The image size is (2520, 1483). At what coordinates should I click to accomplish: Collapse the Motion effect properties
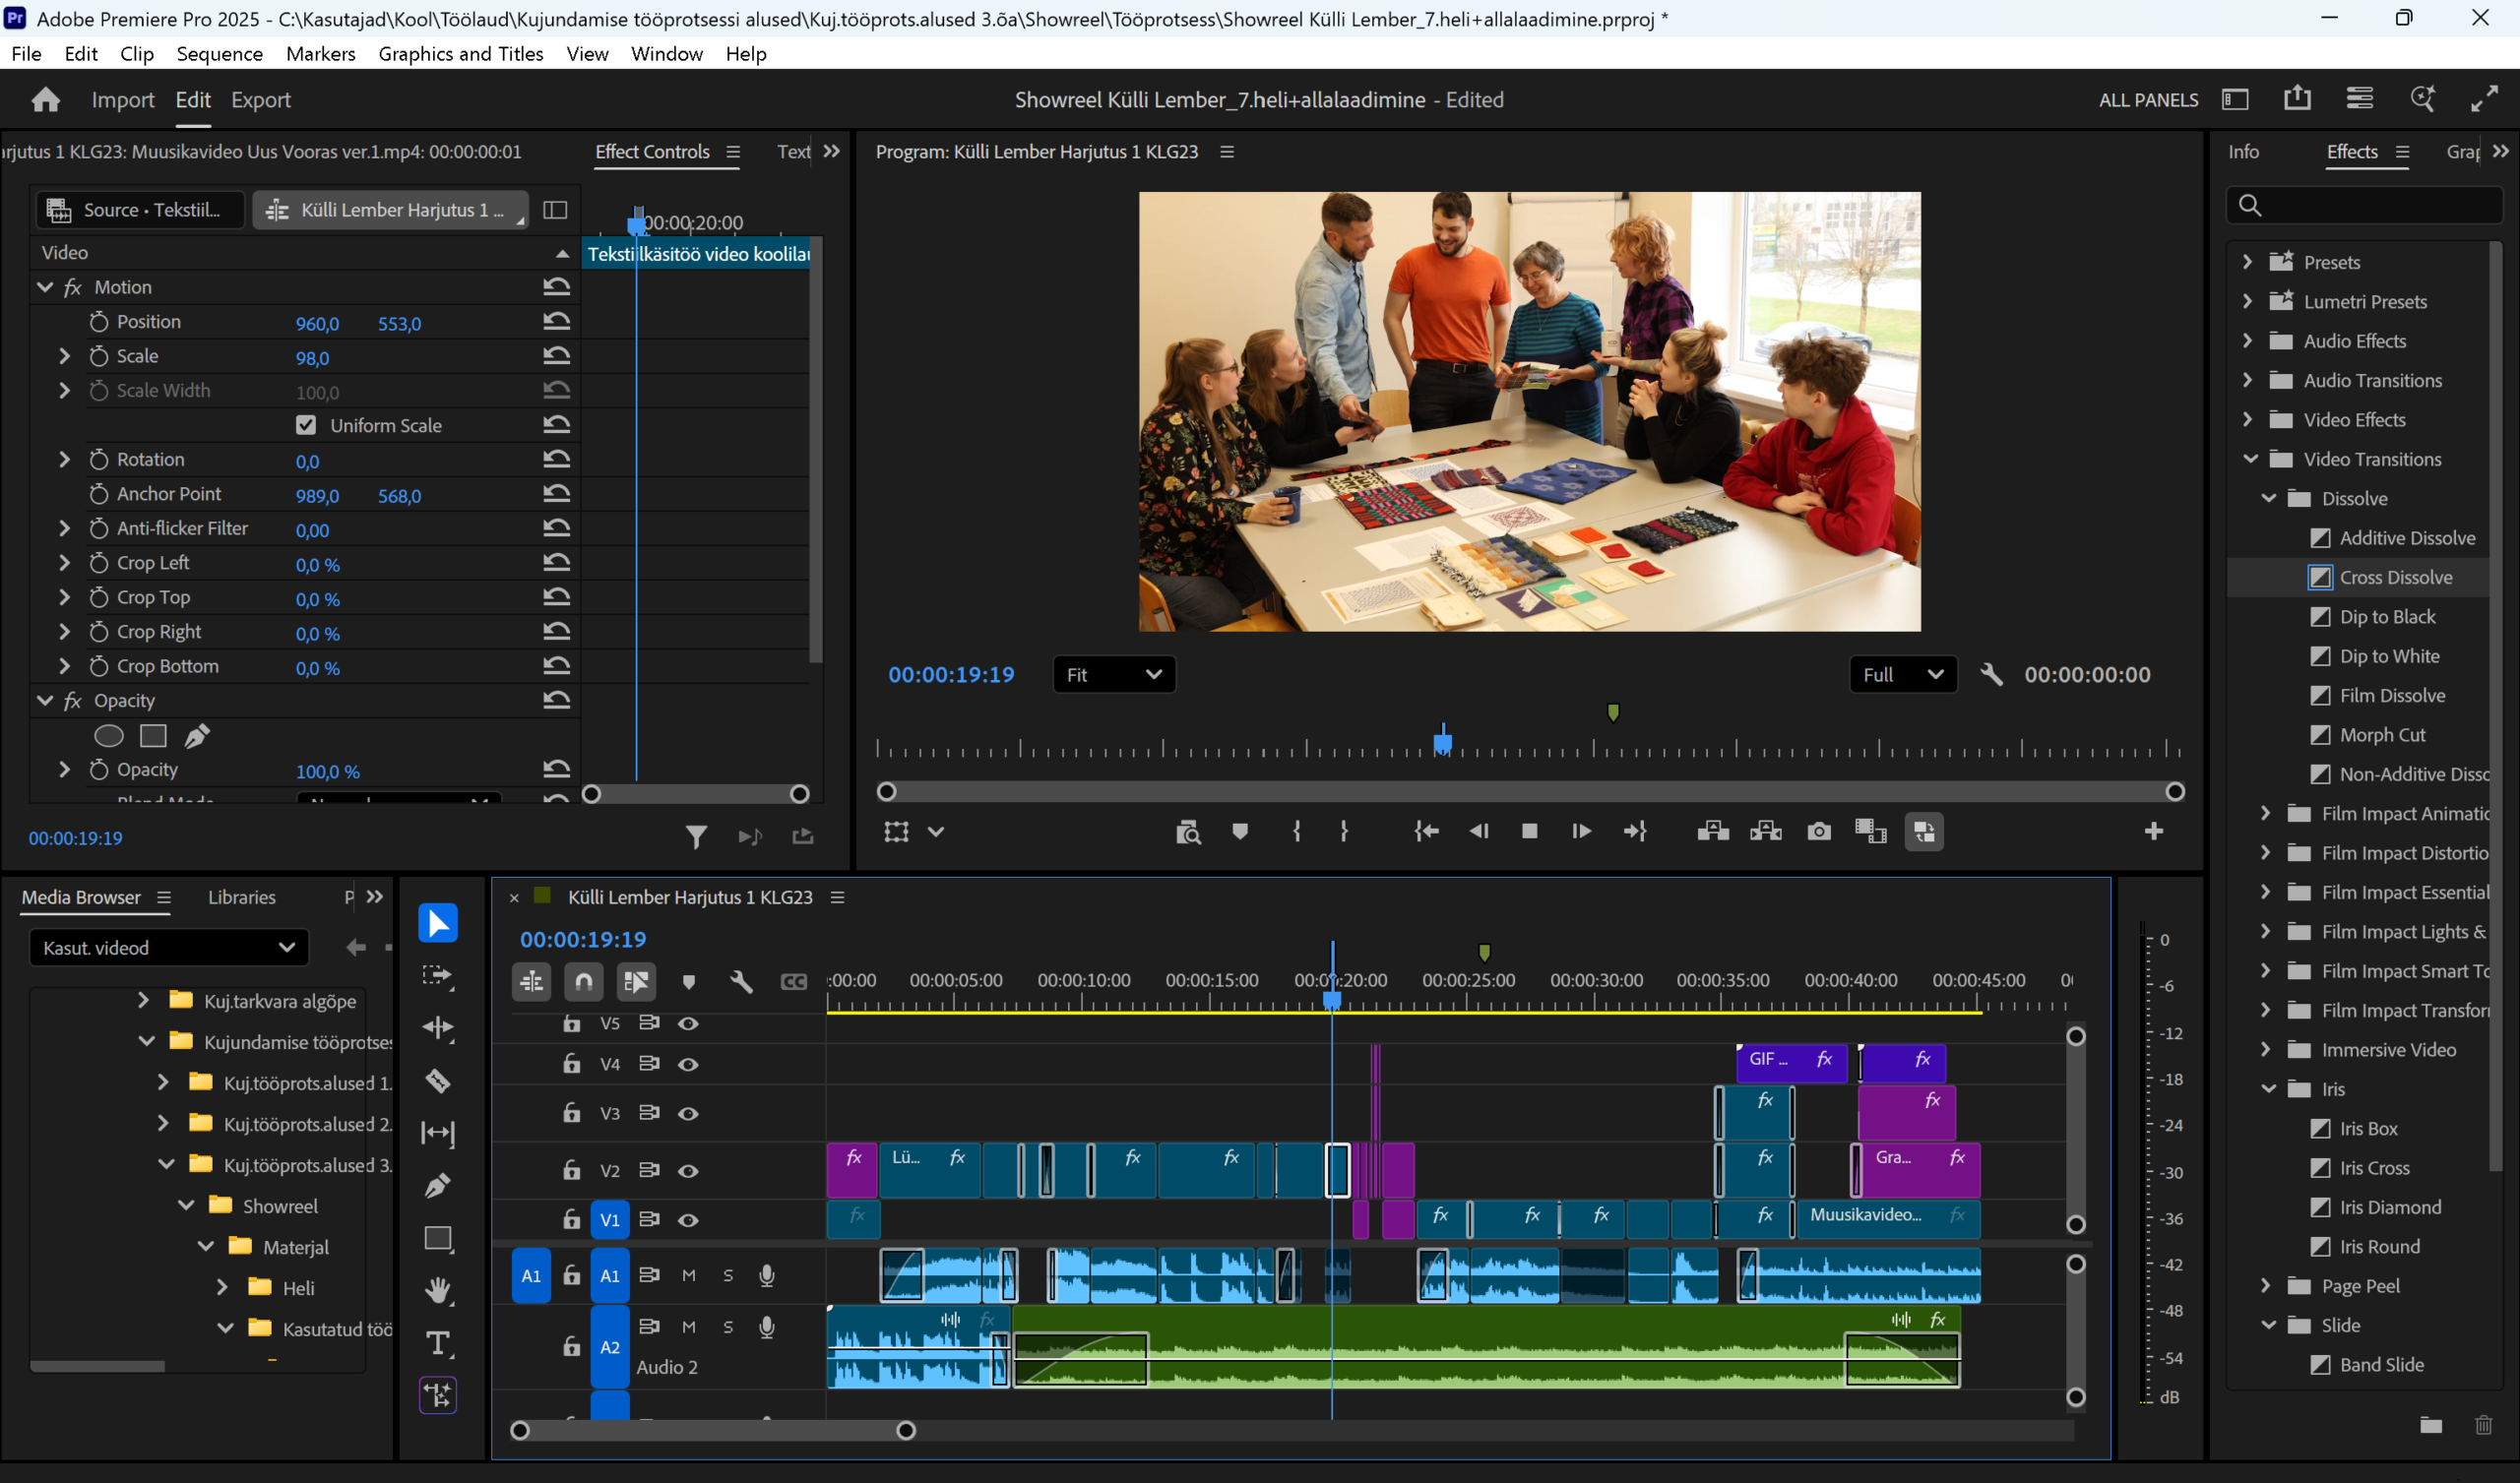[x=44, y=287]
